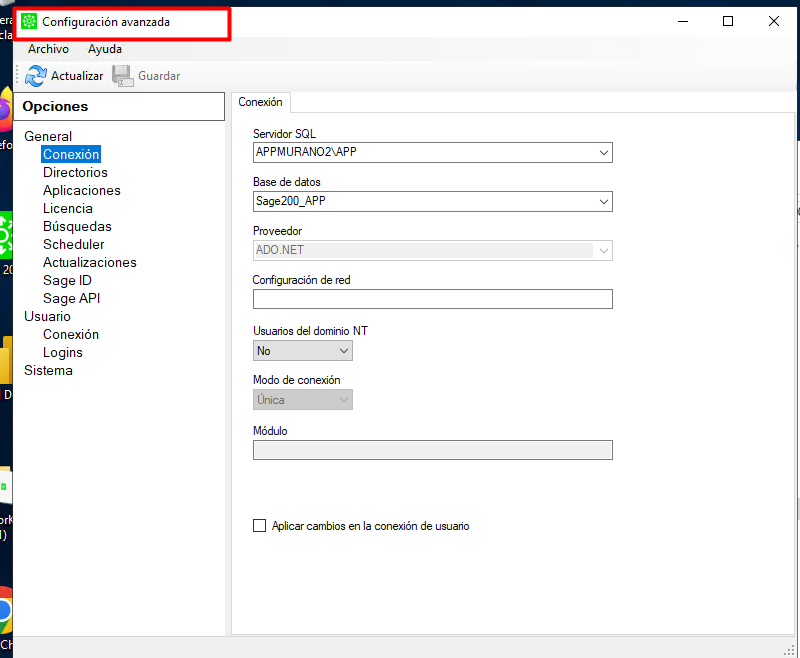Open the Archivo menu
The height and width of the screenshot is (658, 800).
[48, 49]
